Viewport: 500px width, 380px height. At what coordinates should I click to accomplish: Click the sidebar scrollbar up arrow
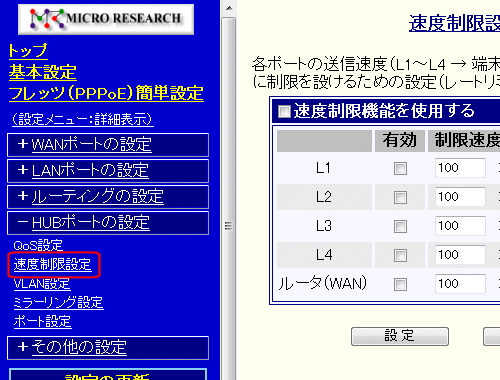[x=229, y=8]
